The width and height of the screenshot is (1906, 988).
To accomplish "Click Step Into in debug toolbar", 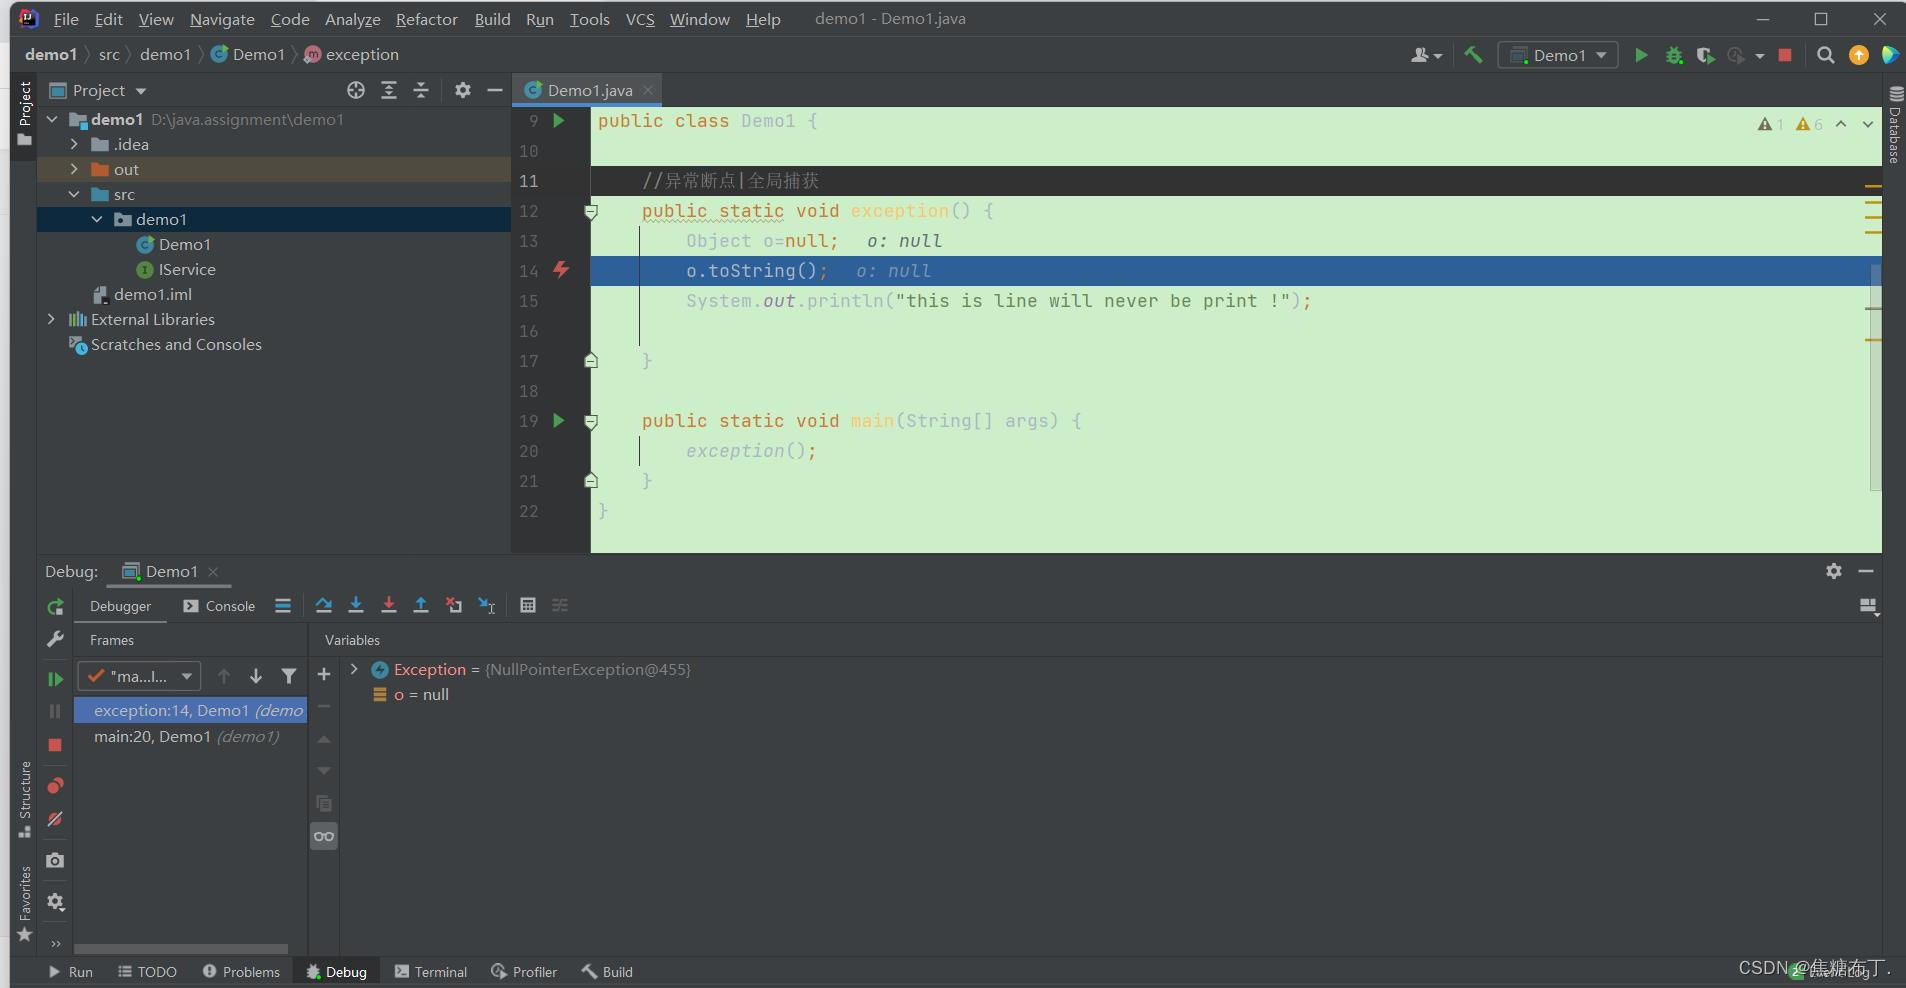I will tap(356, 605).
